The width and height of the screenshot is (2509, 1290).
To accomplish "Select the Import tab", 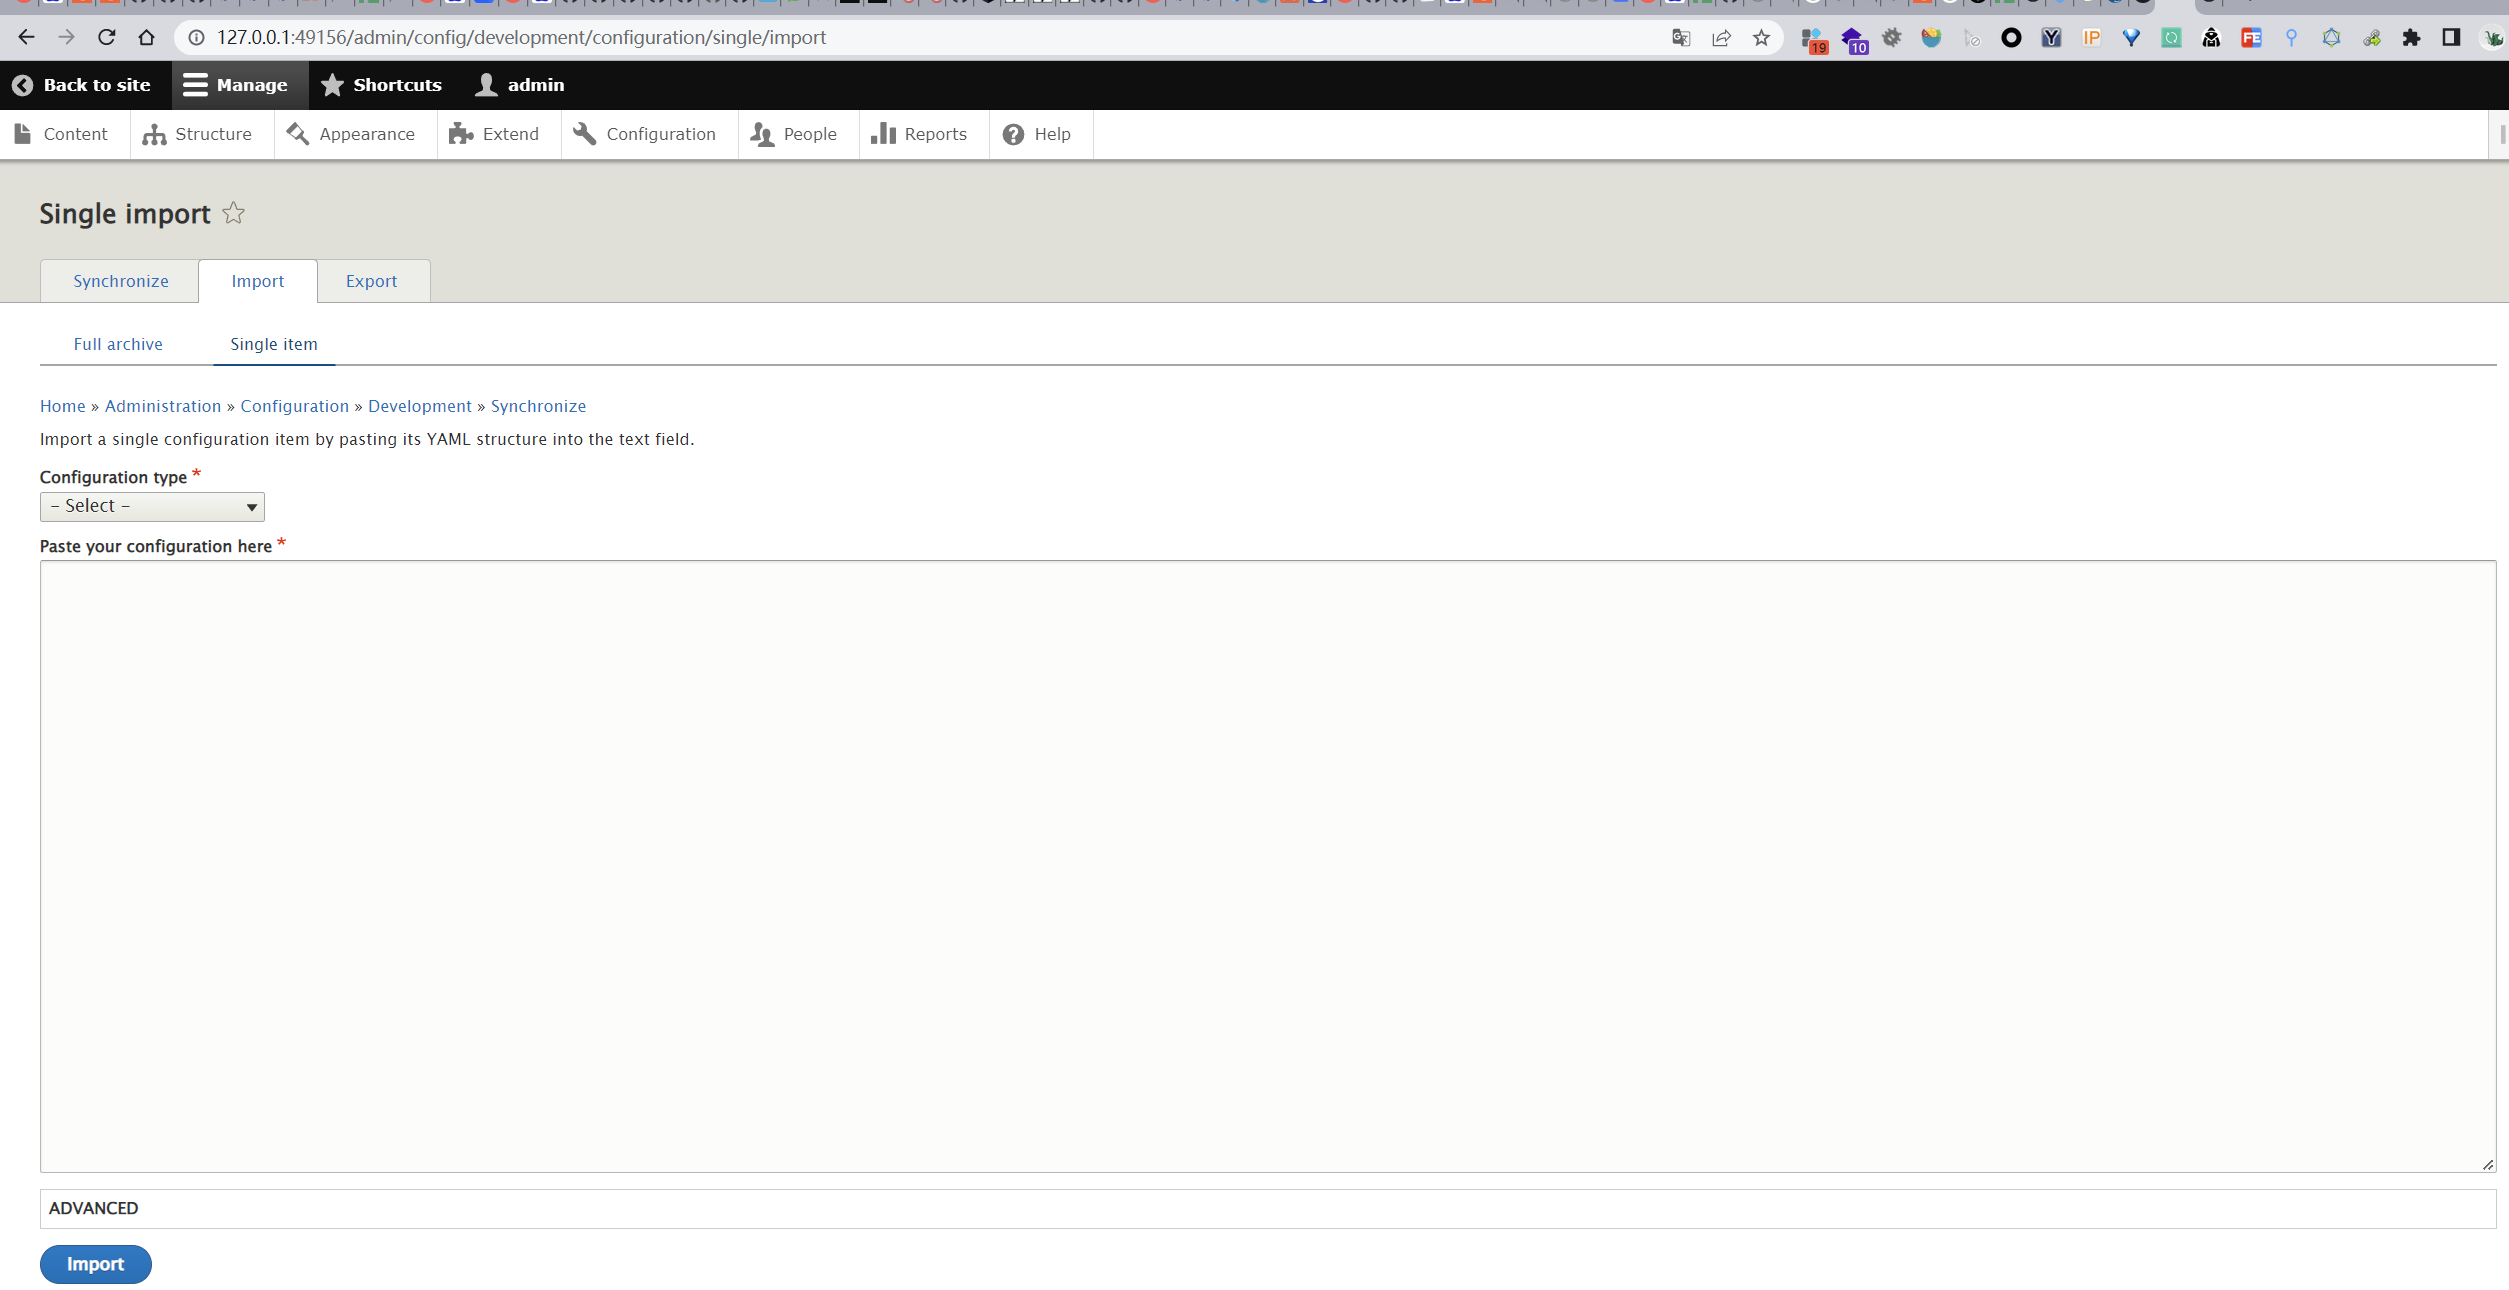I will coord(258,281).
